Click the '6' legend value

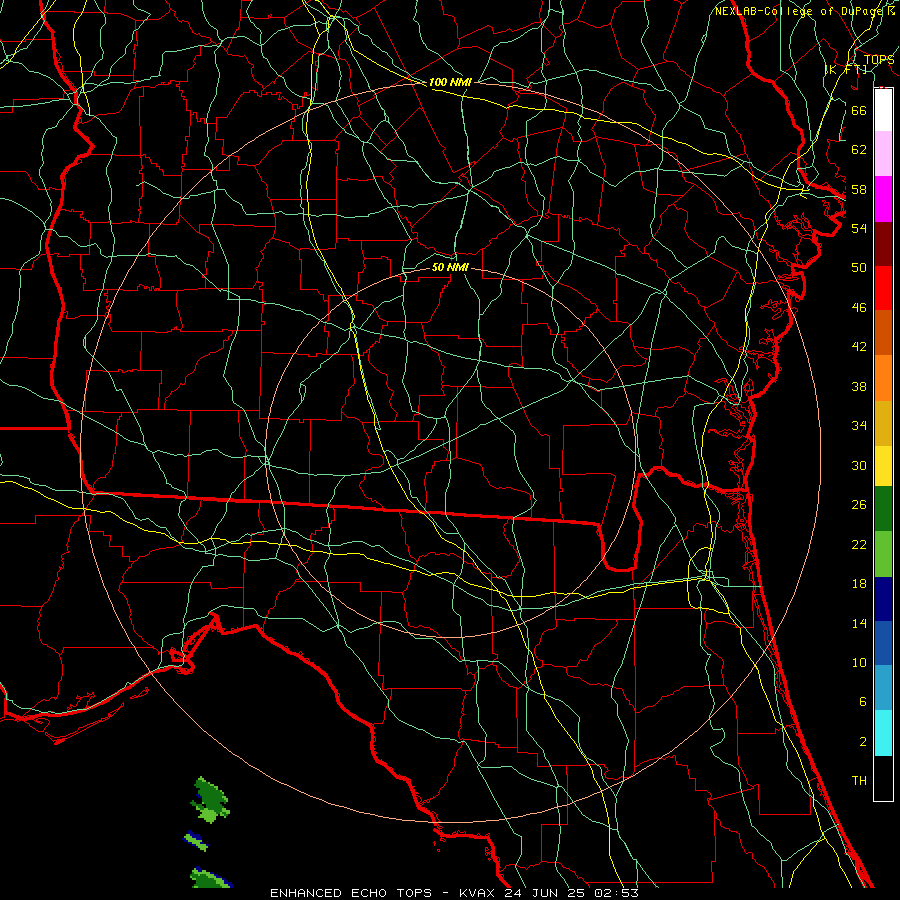click(x=862, y=702)
